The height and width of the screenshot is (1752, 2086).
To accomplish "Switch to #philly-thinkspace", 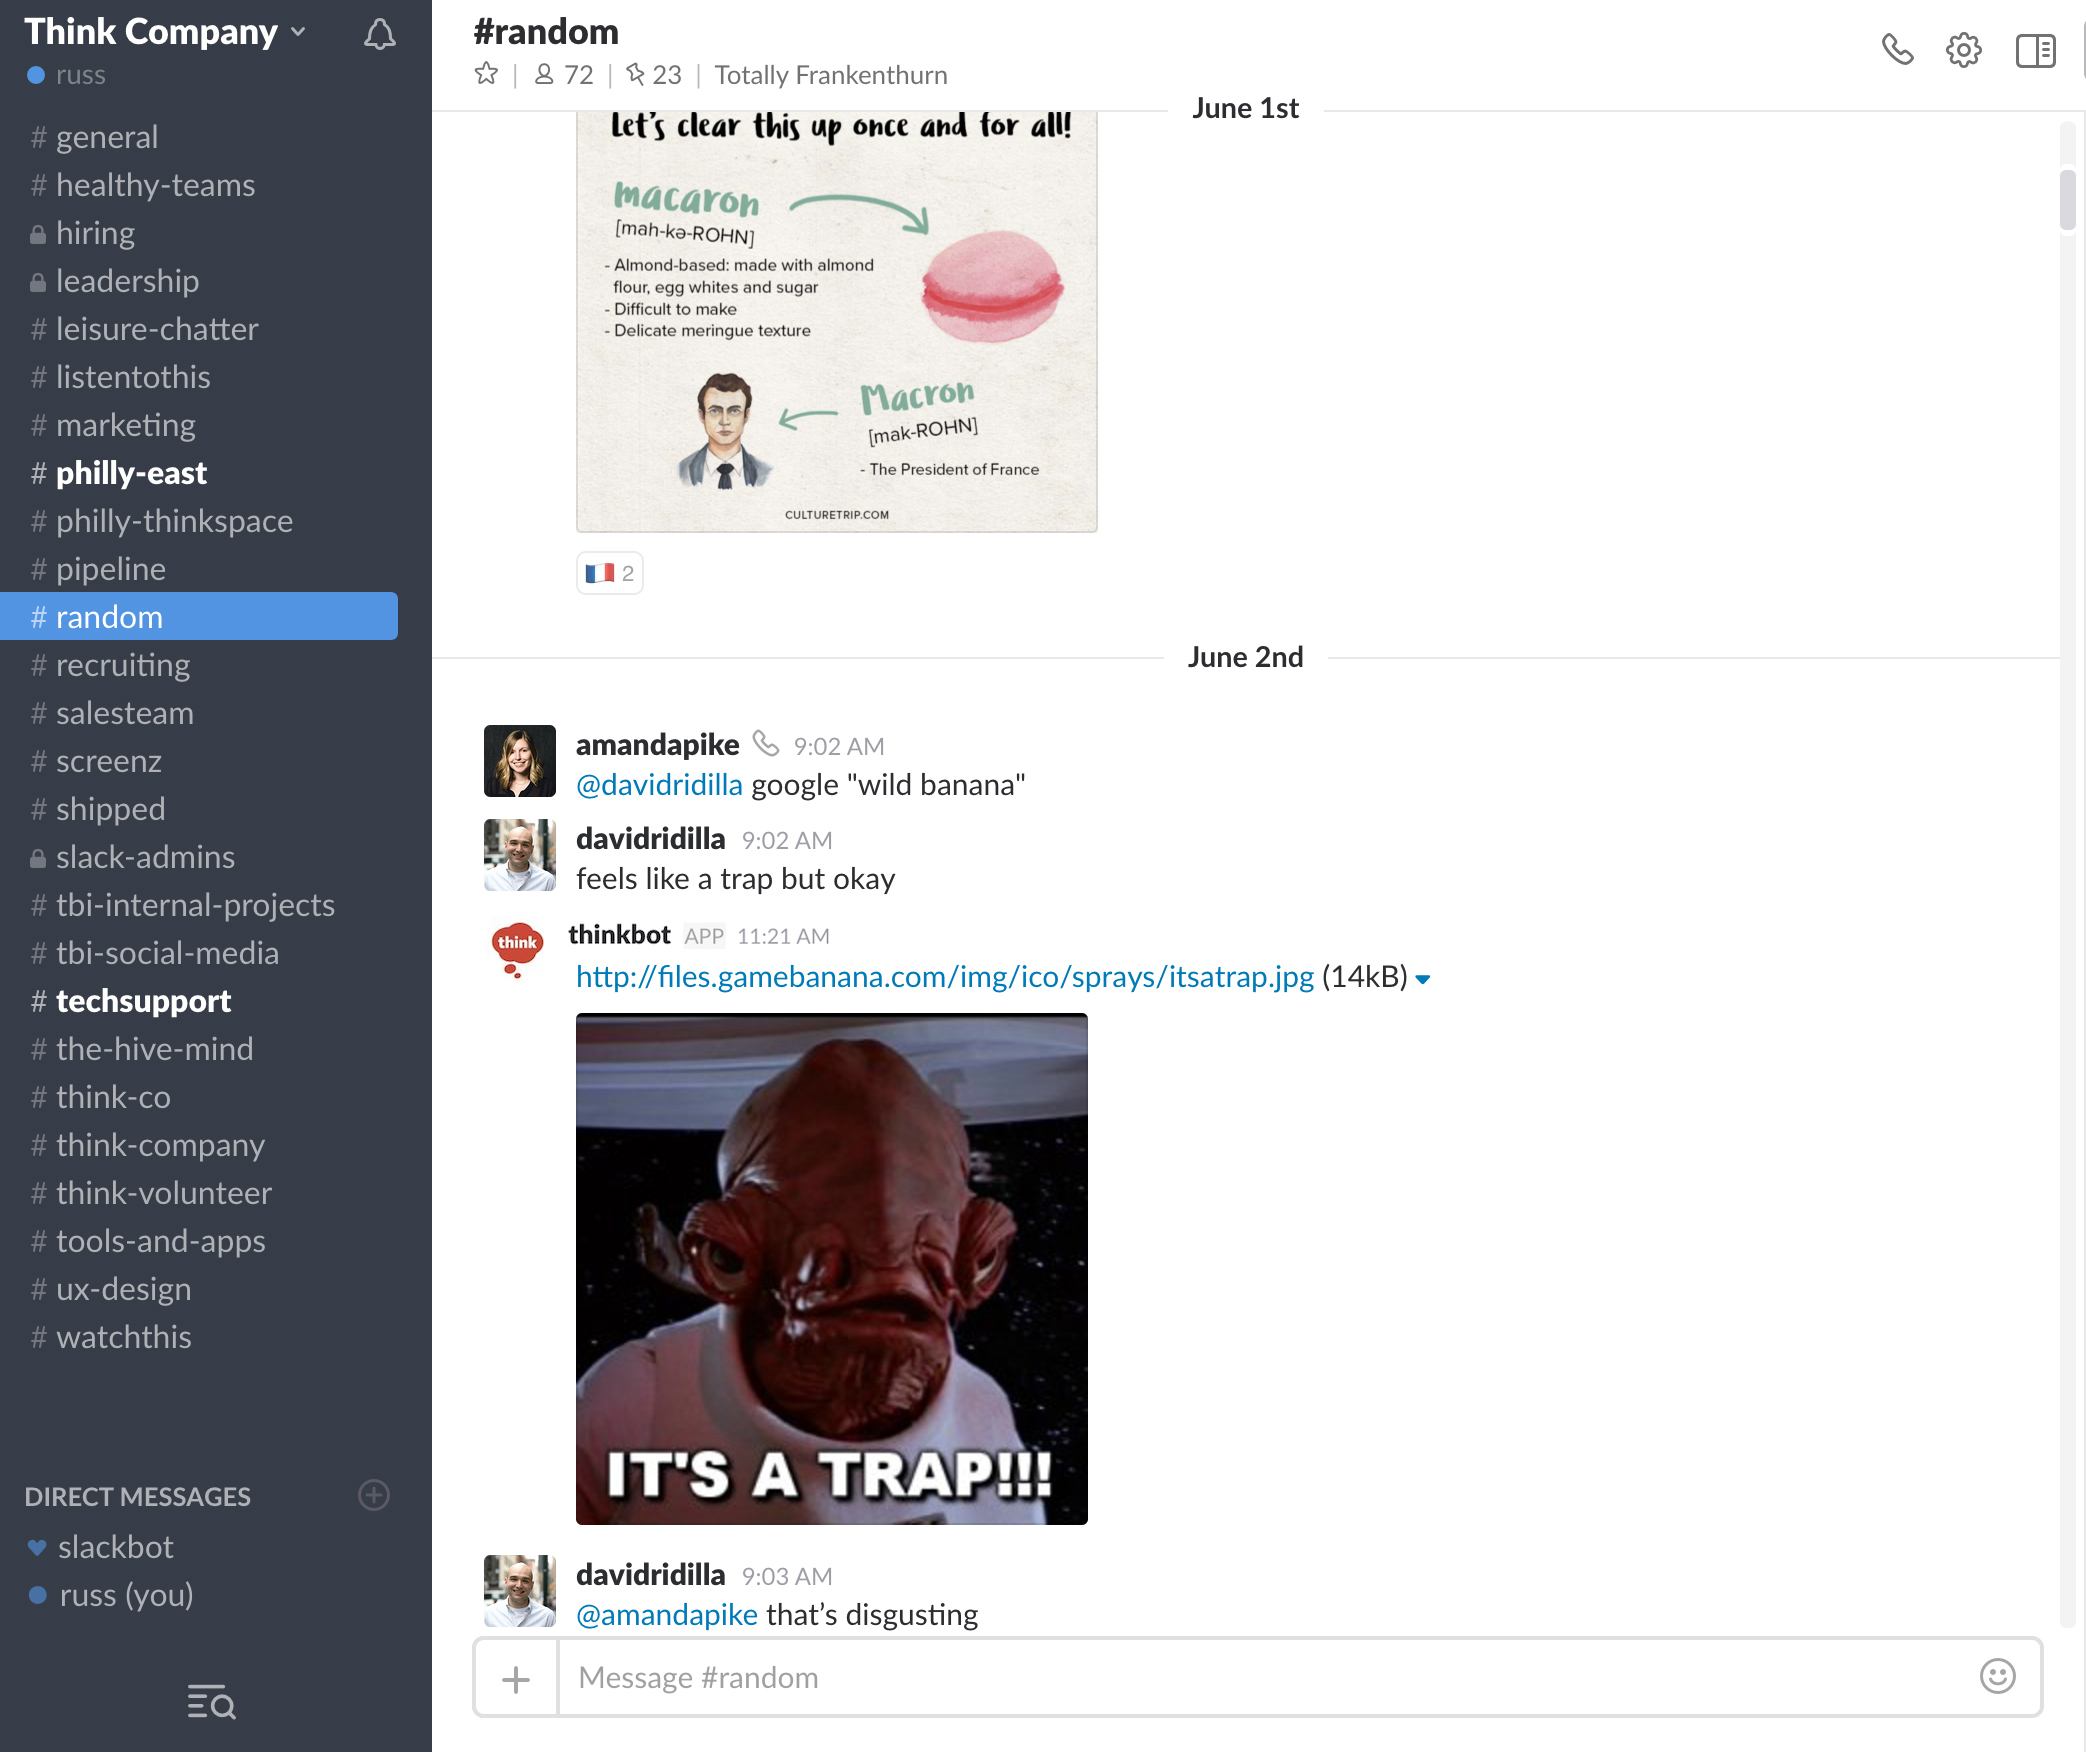I will click(x=200, y=521).
